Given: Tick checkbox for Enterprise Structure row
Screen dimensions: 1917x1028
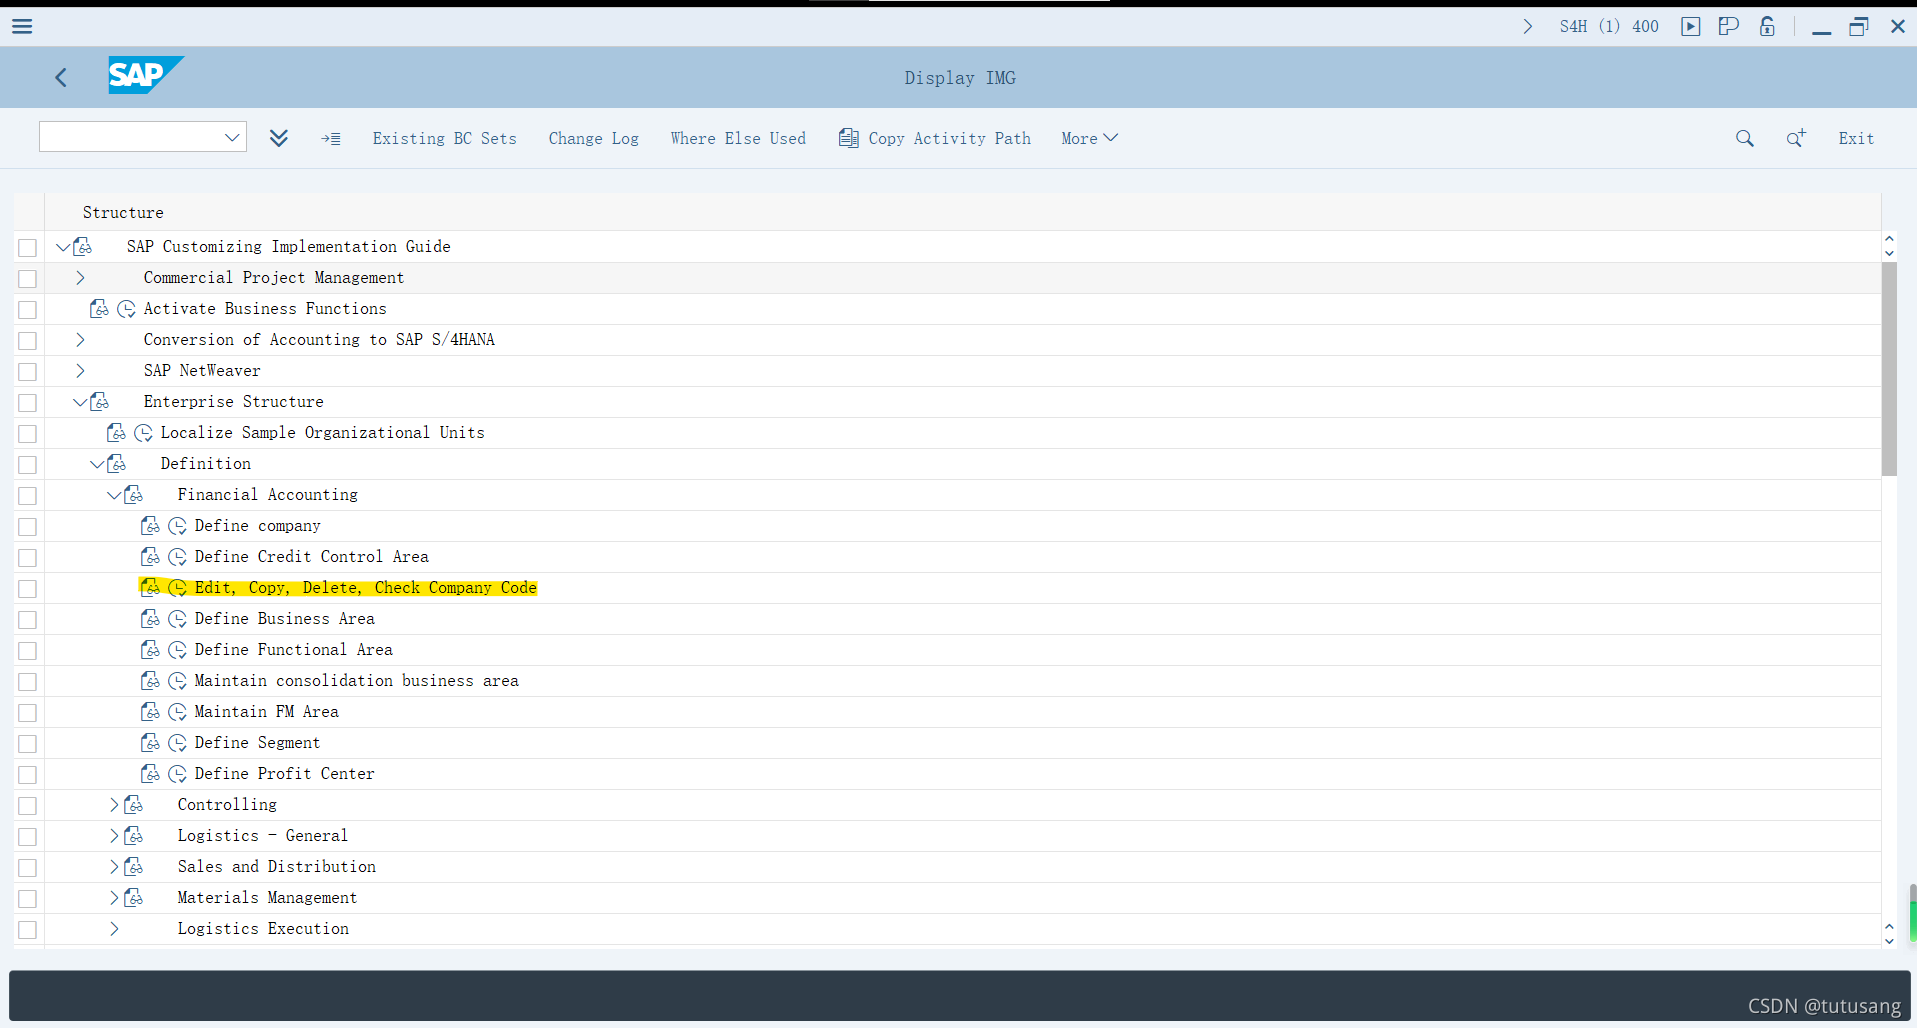Looking at the screenshot, I should tap(28, 402).
